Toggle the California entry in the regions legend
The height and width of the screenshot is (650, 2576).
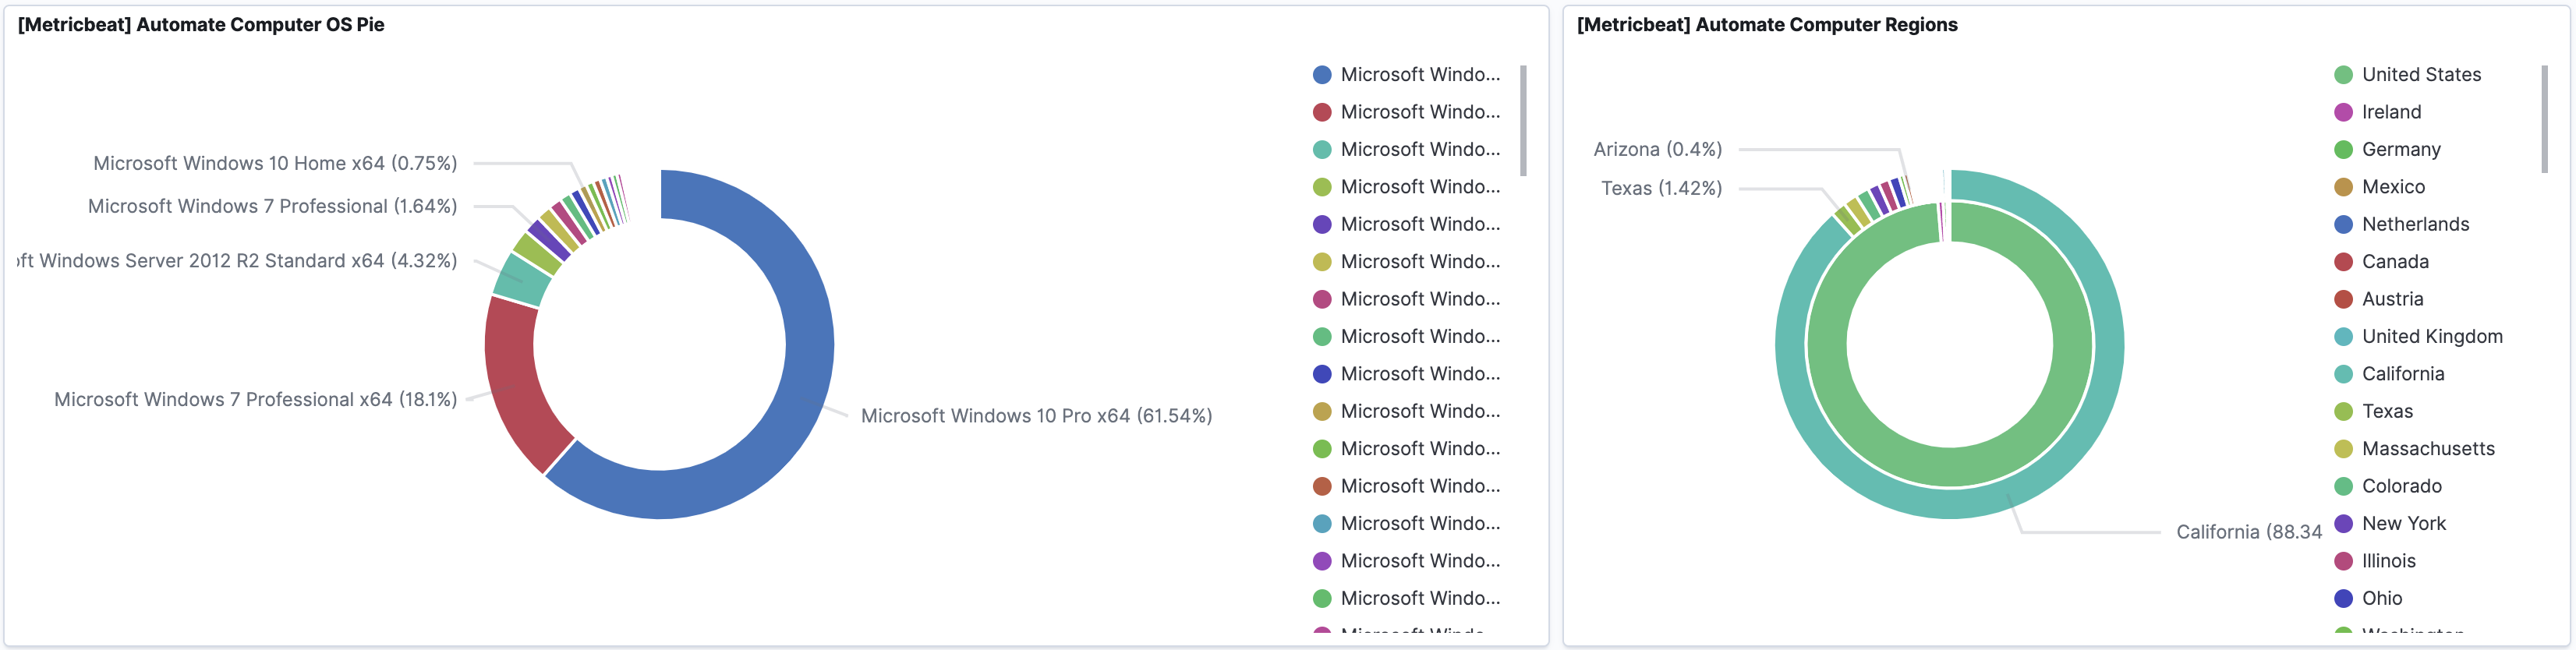coord(2402,374)
